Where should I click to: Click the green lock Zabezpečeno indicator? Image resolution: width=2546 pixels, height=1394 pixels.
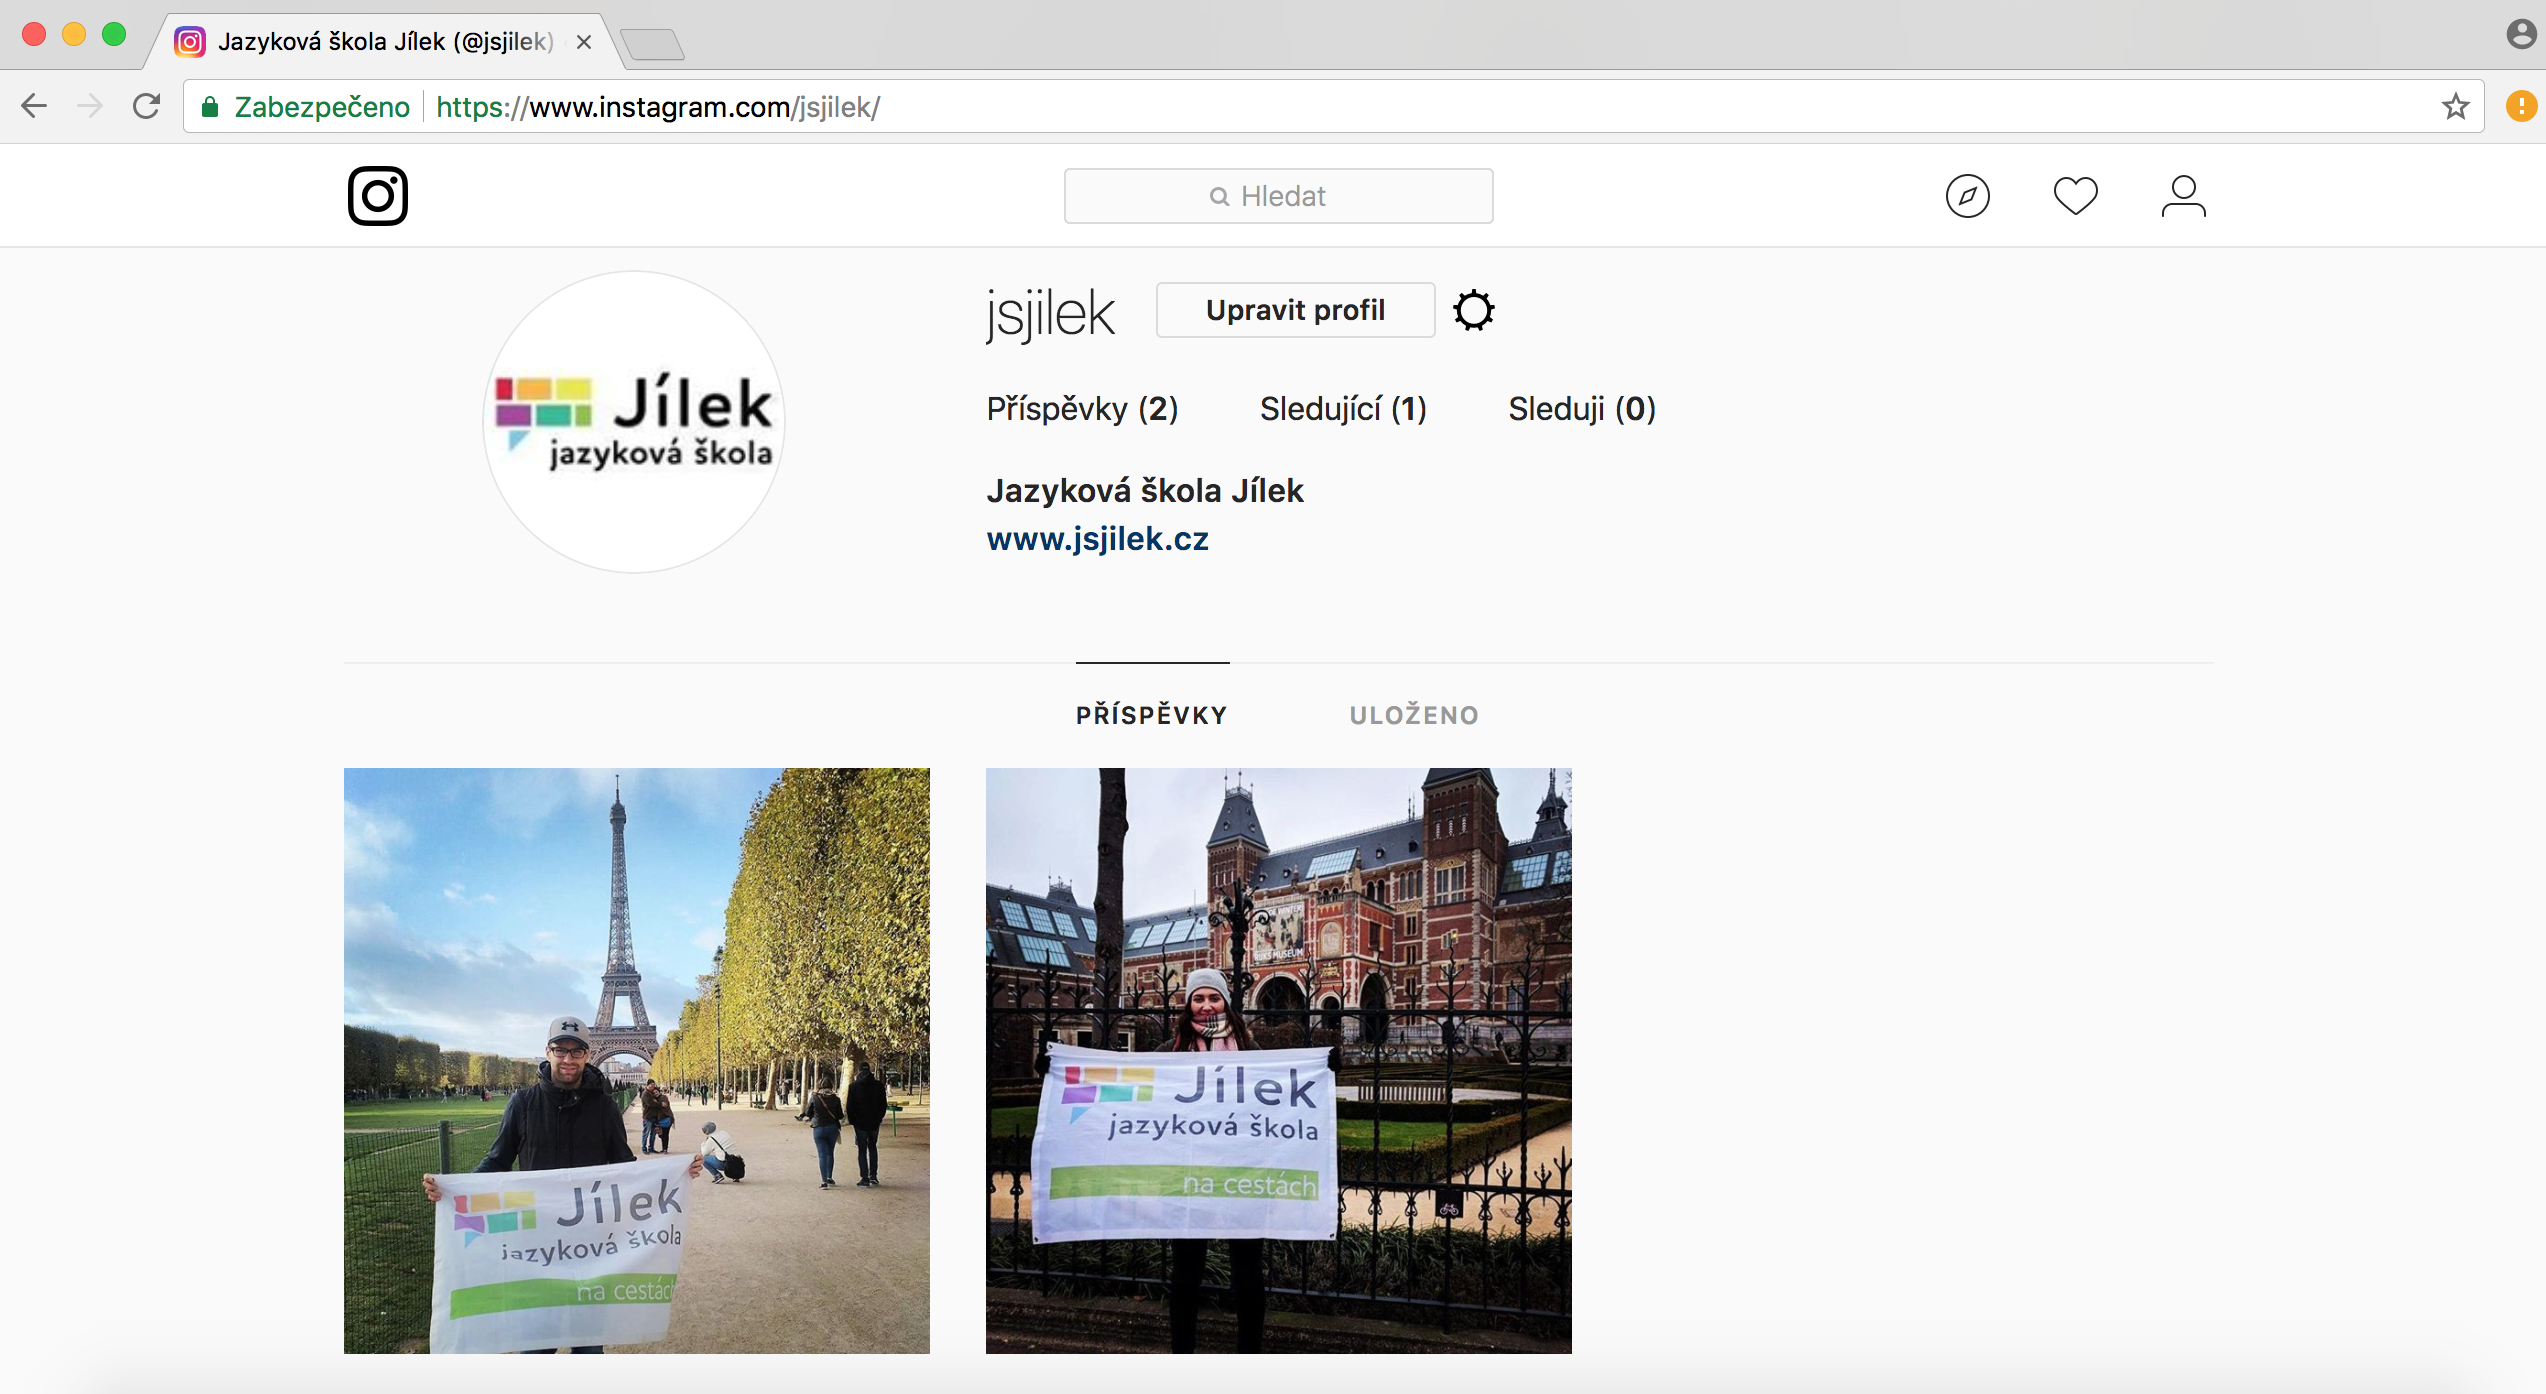pos(305,107)
